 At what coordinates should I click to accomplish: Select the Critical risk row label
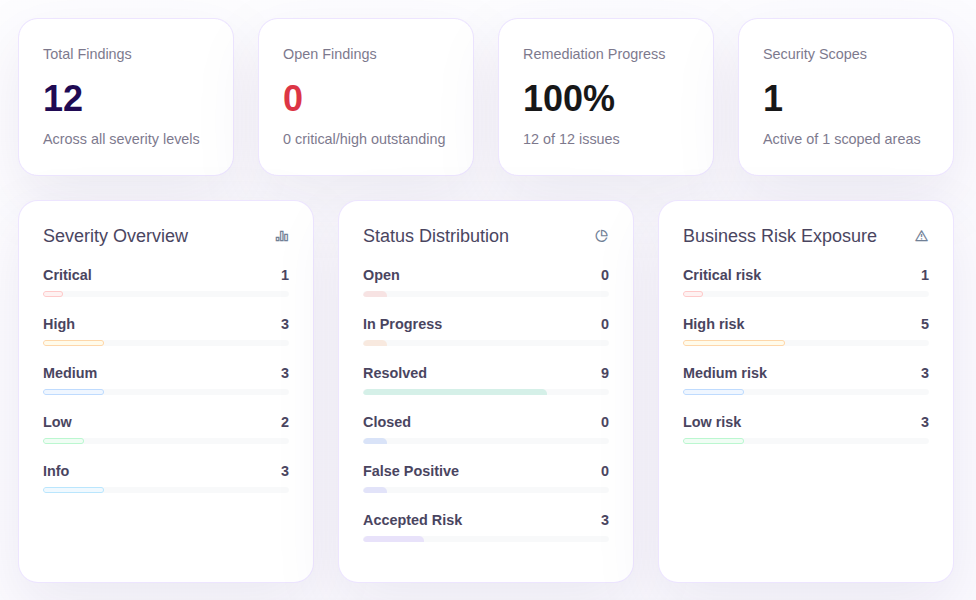tap(722, 275)
